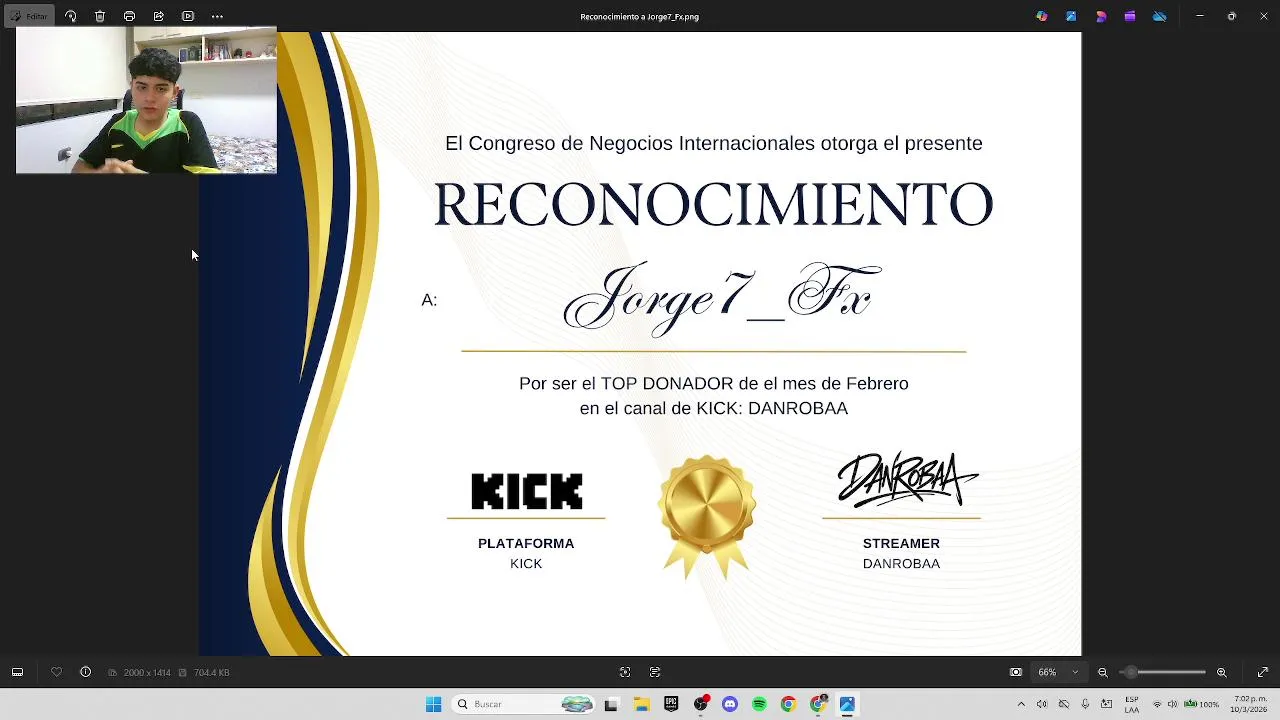Click the webcam overlay thumbnail
The image size is (1280, 720).
pos(146,100)
